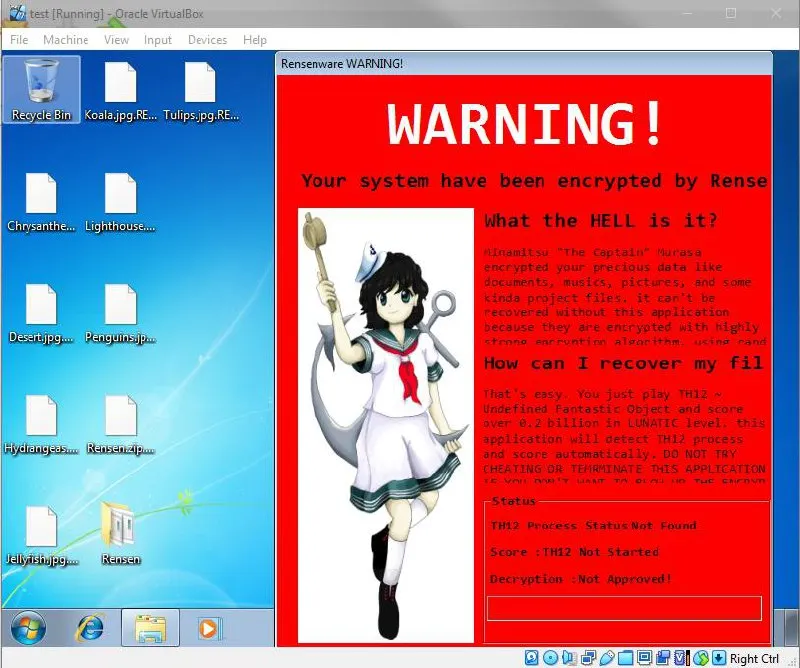This screenshot has width=800, height=668.
Task: Click the VirtualBox network status icon
Action: pyautogui.click(x=589, y=657)
